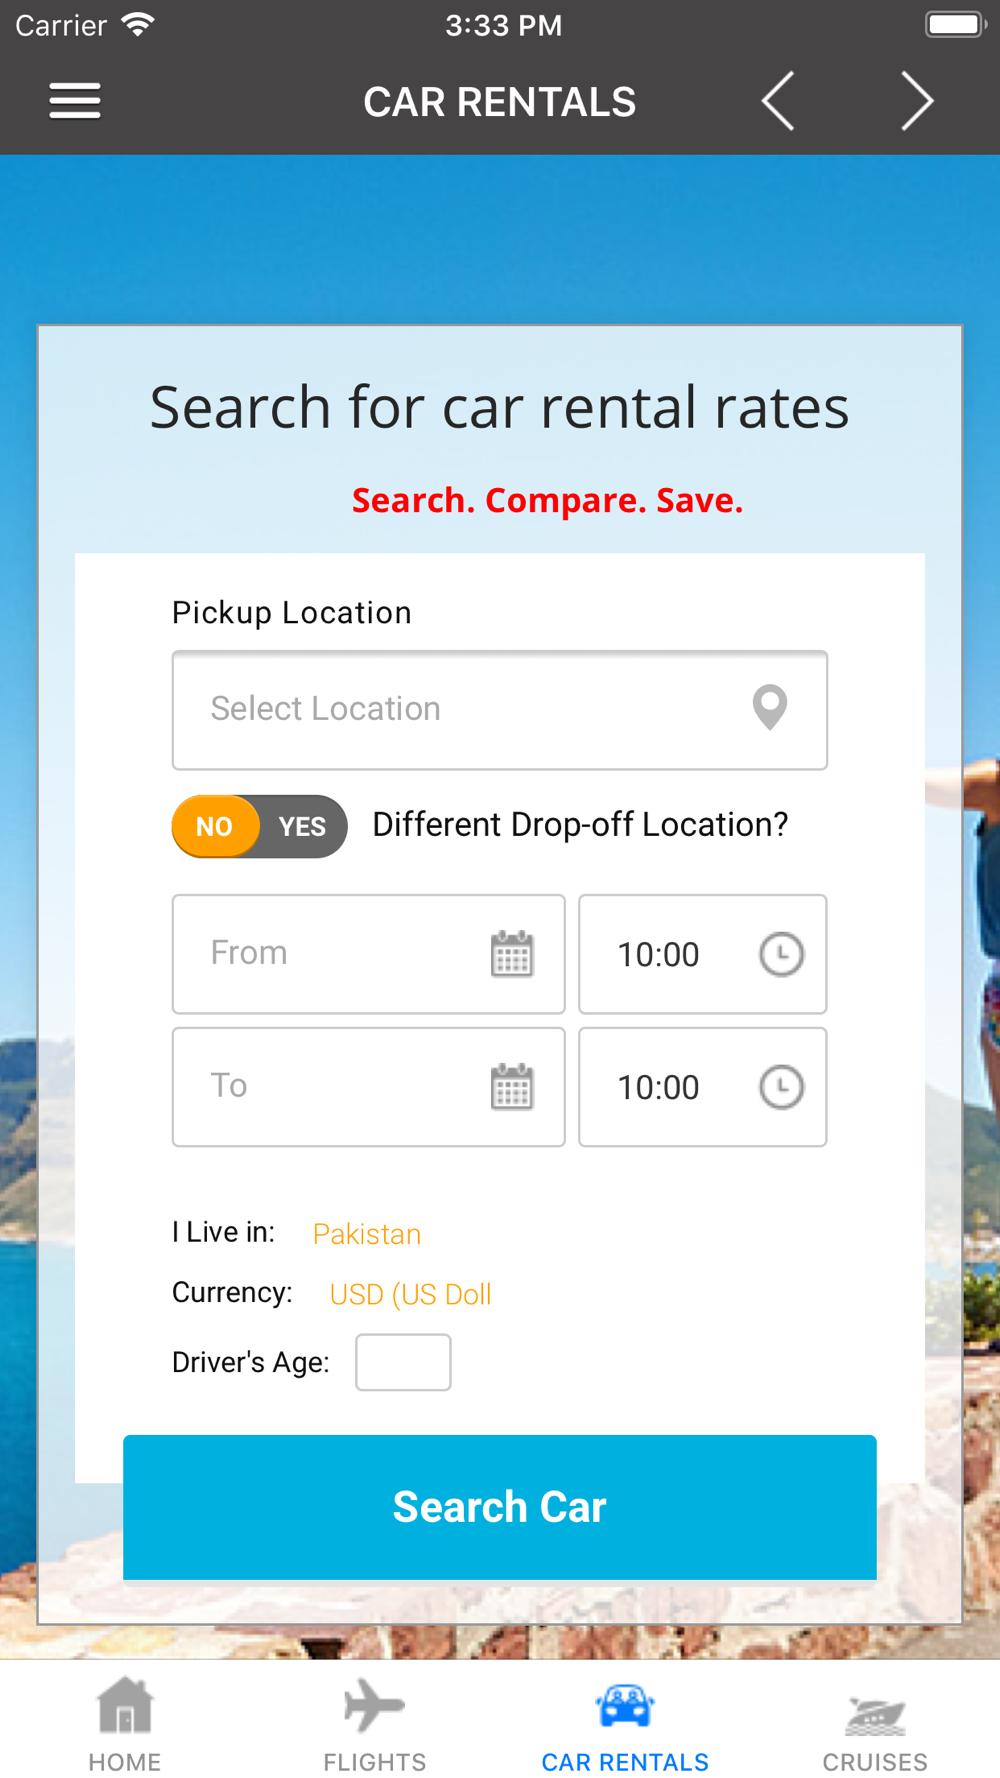Click the location pin icon

769,708
